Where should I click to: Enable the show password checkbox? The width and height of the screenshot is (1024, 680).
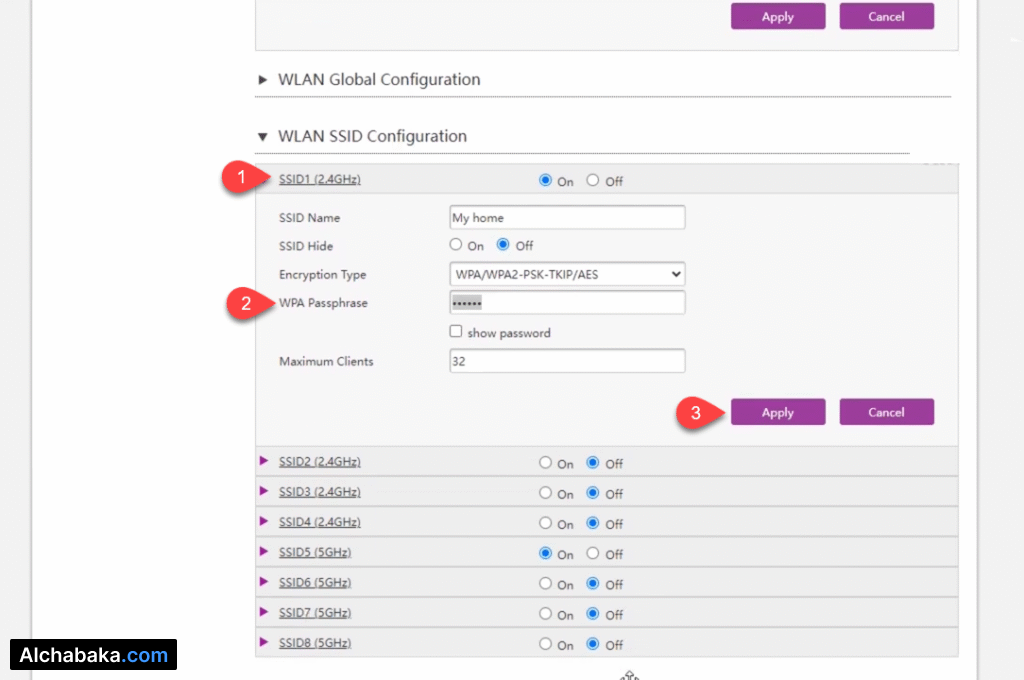[x=456, y=332]
